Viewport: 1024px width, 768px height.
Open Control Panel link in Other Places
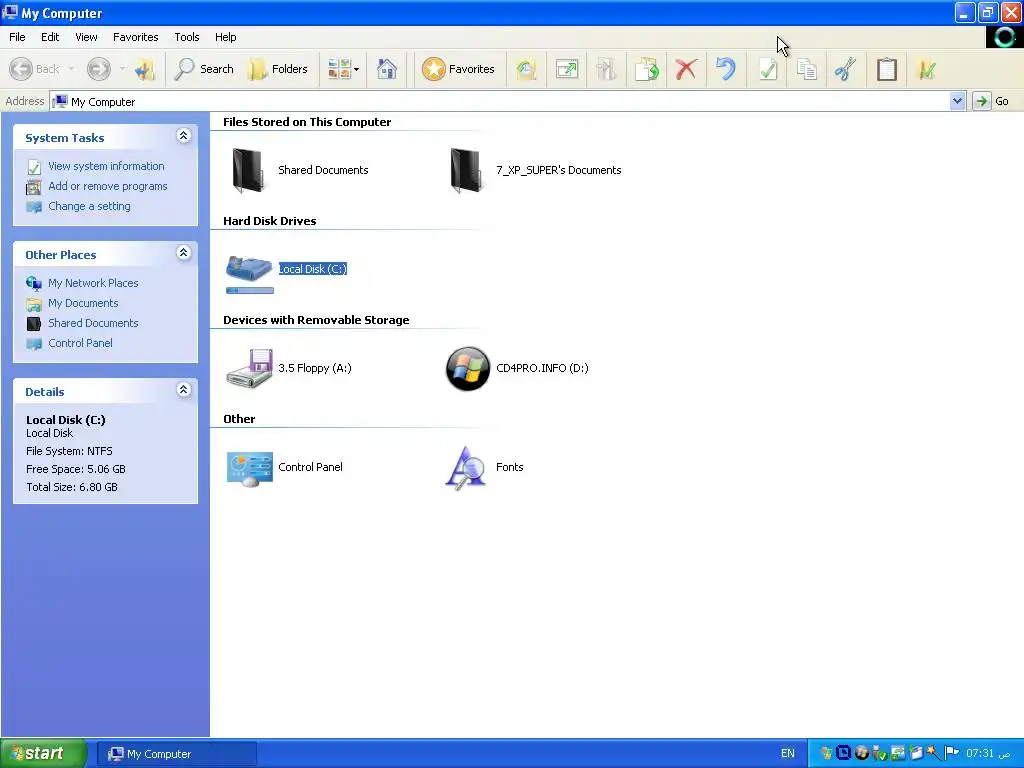80,343
